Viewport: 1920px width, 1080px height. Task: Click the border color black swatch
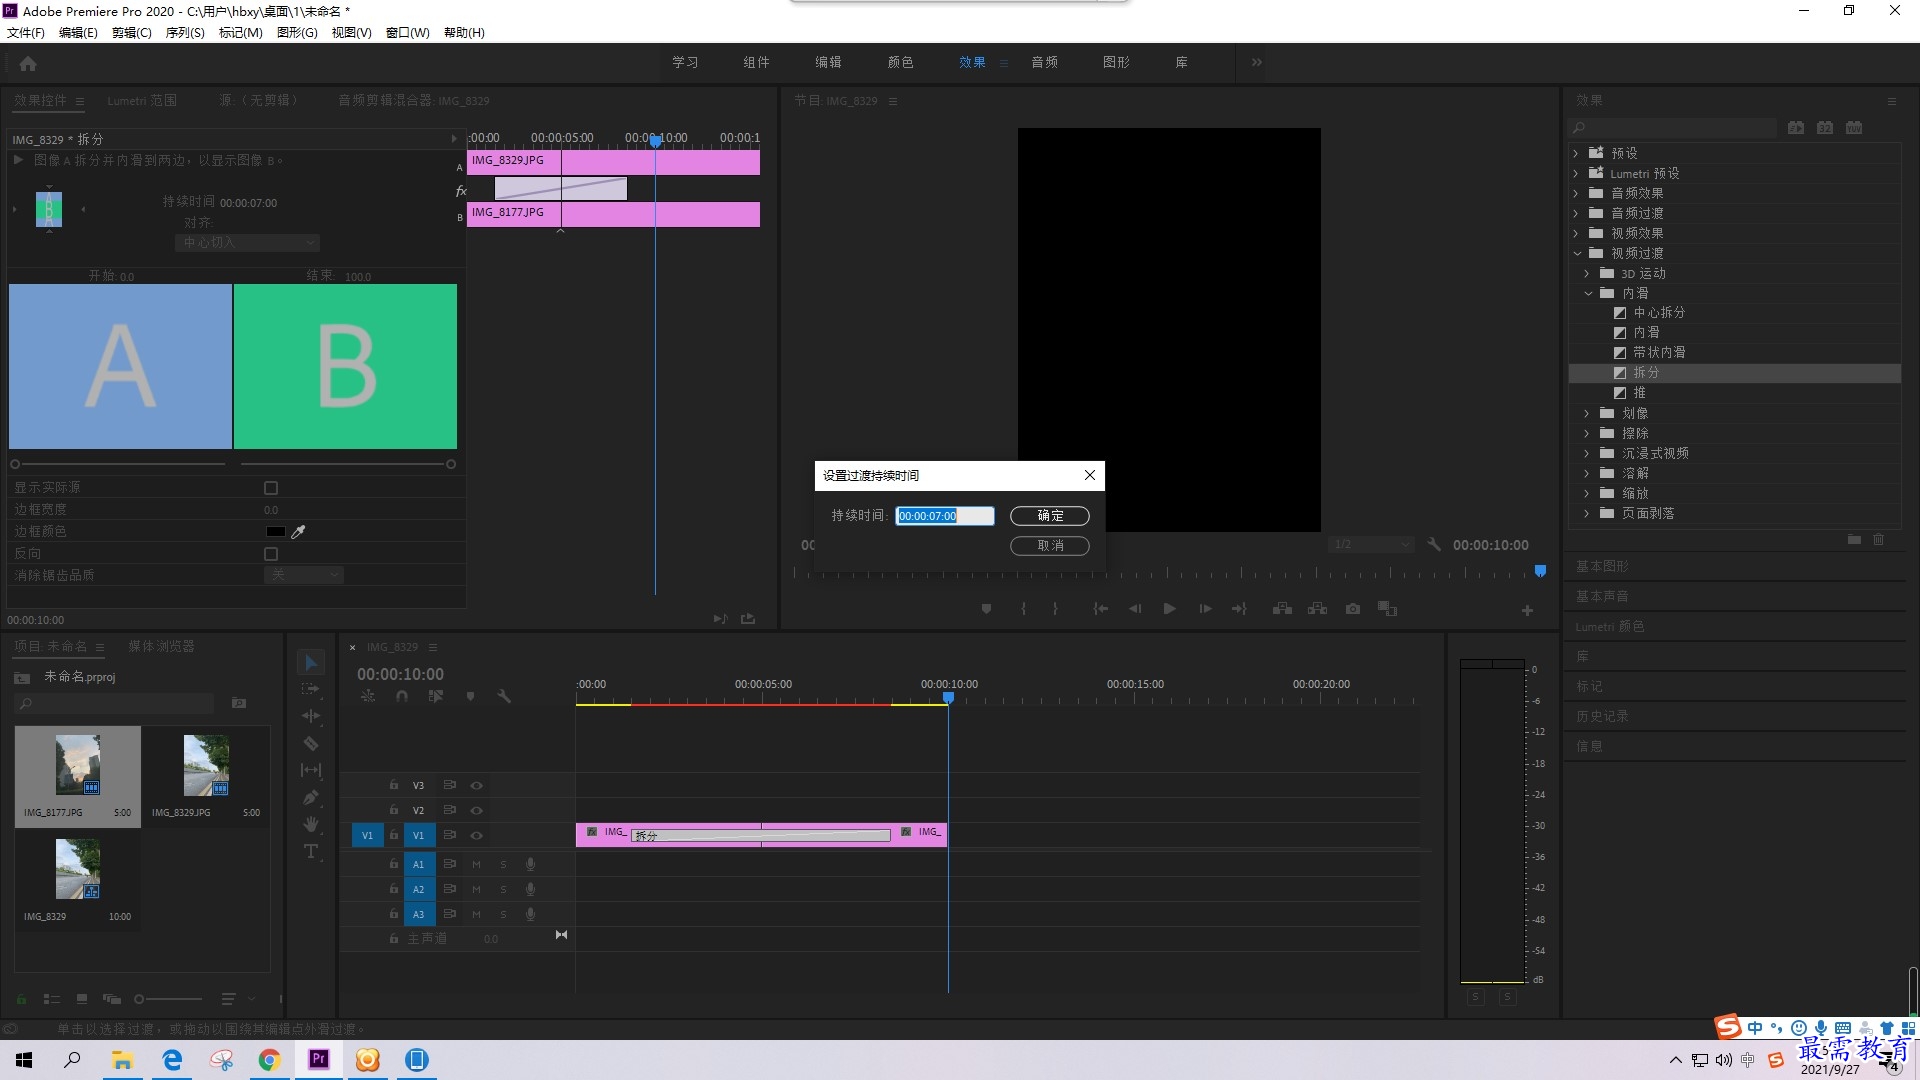(x=275, y=532)
